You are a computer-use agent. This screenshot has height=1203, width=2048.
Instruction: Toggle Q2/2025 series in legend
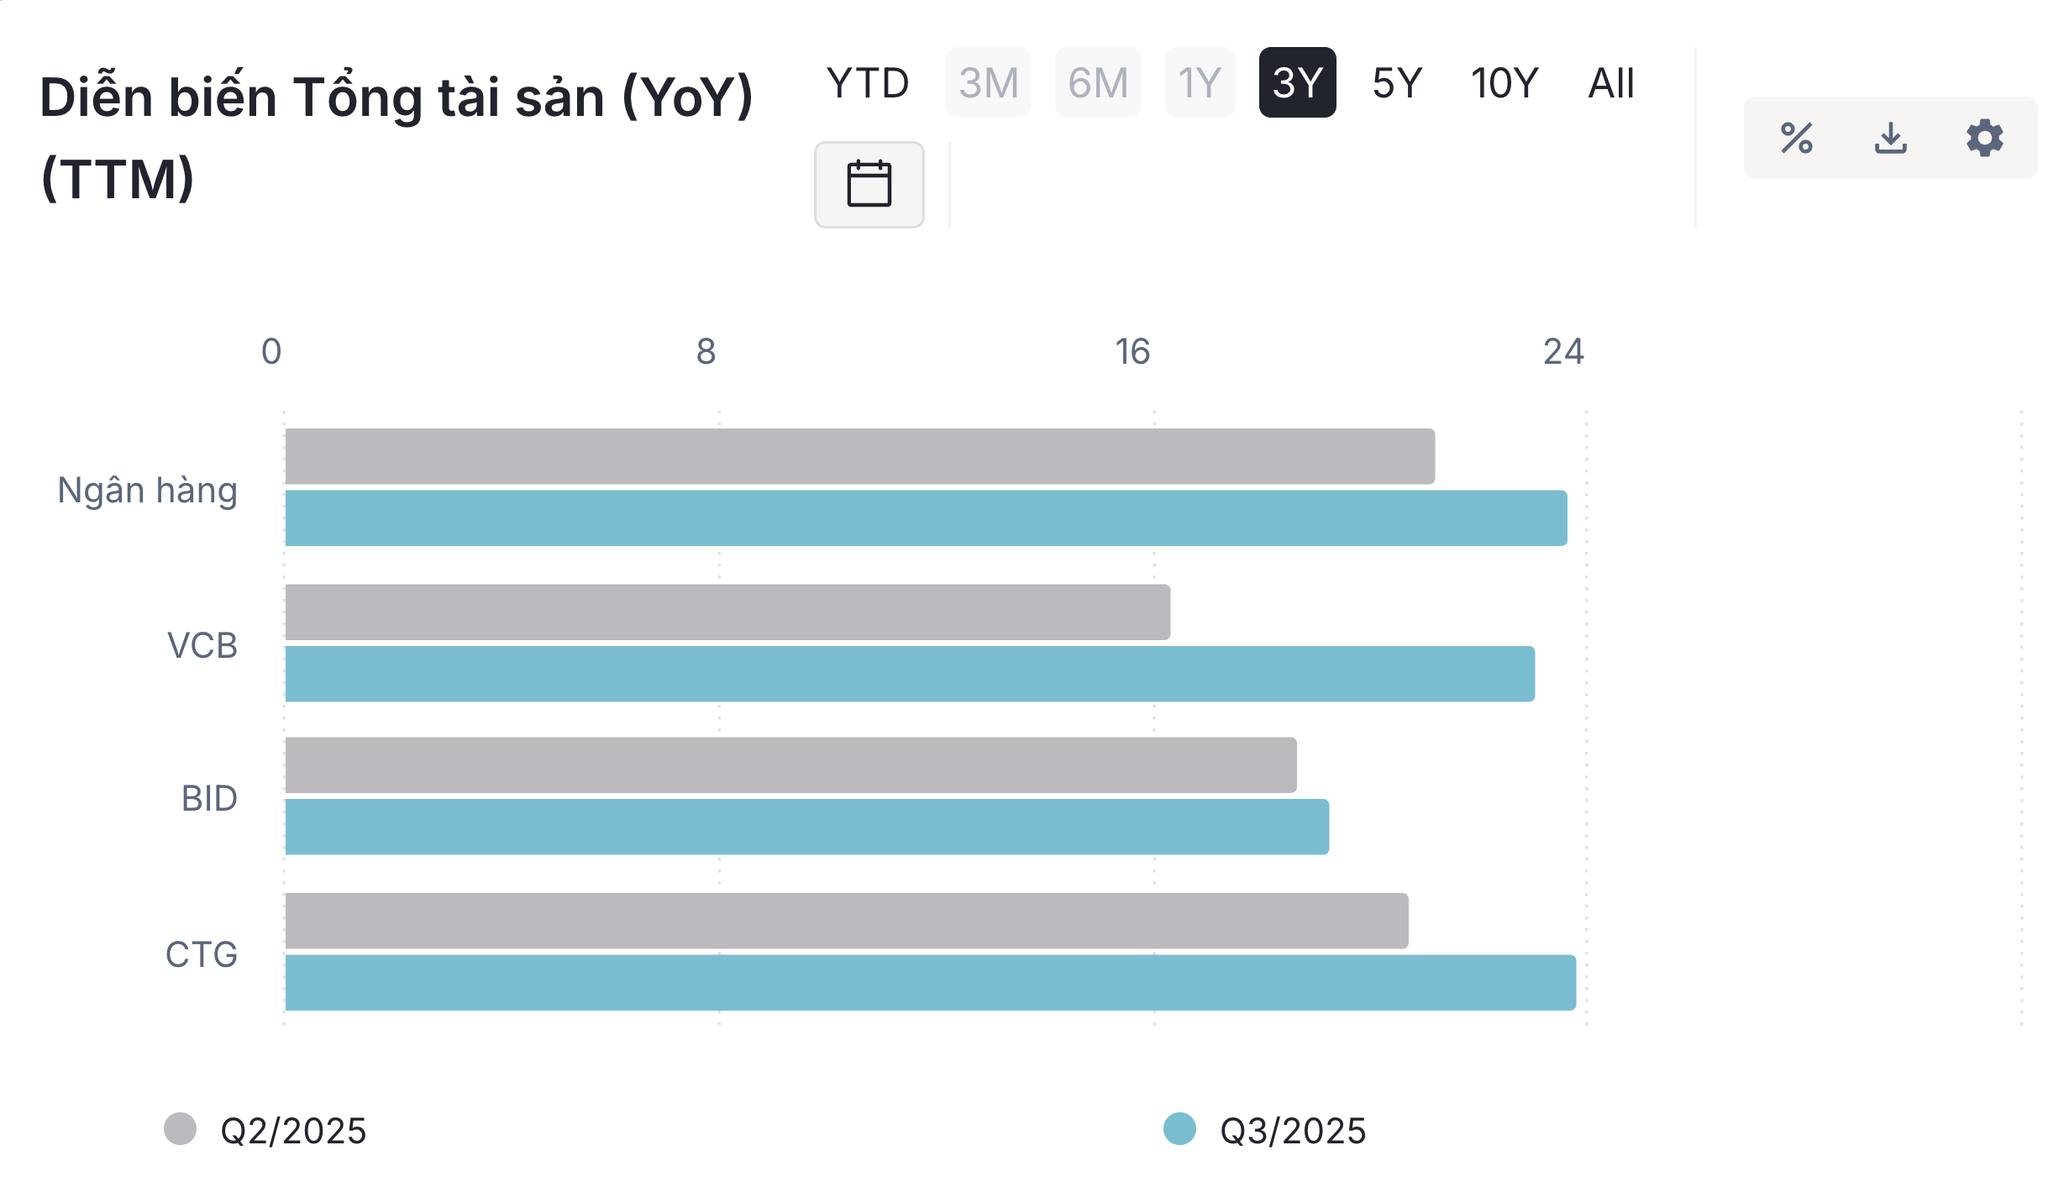[293, 1131]
